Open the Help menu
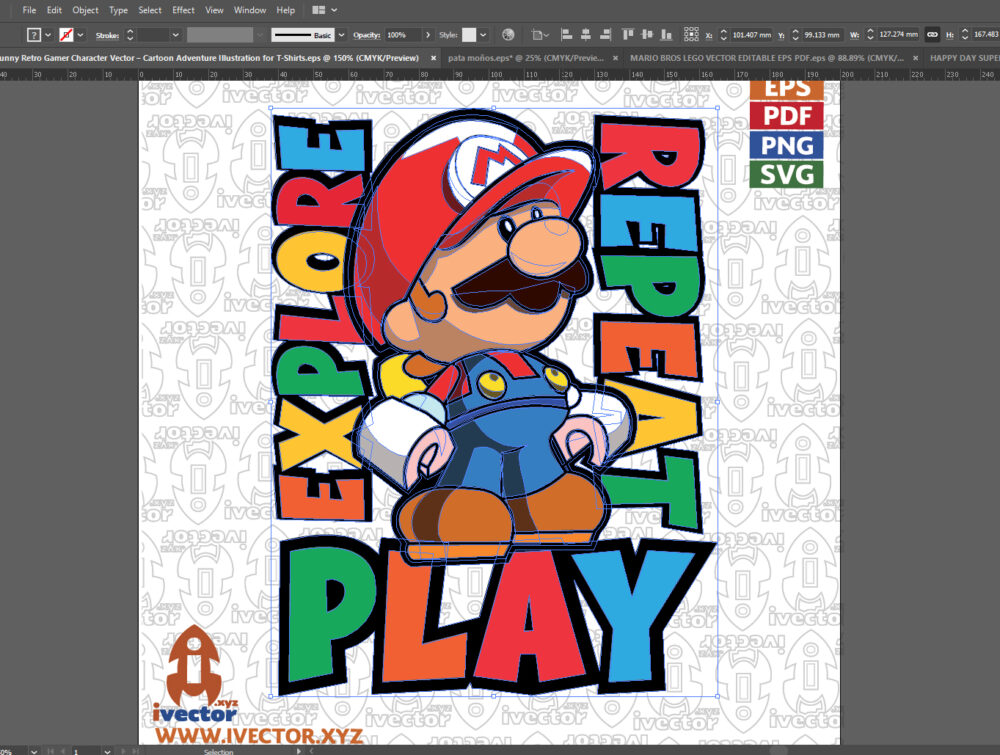1000x755 pixels. tap(286, 10)
